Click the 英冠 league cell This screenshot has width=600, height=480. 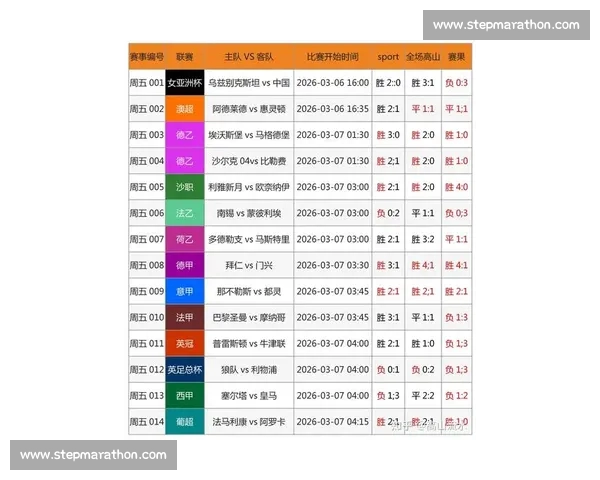pyautogui.click(x=185, y=343)
